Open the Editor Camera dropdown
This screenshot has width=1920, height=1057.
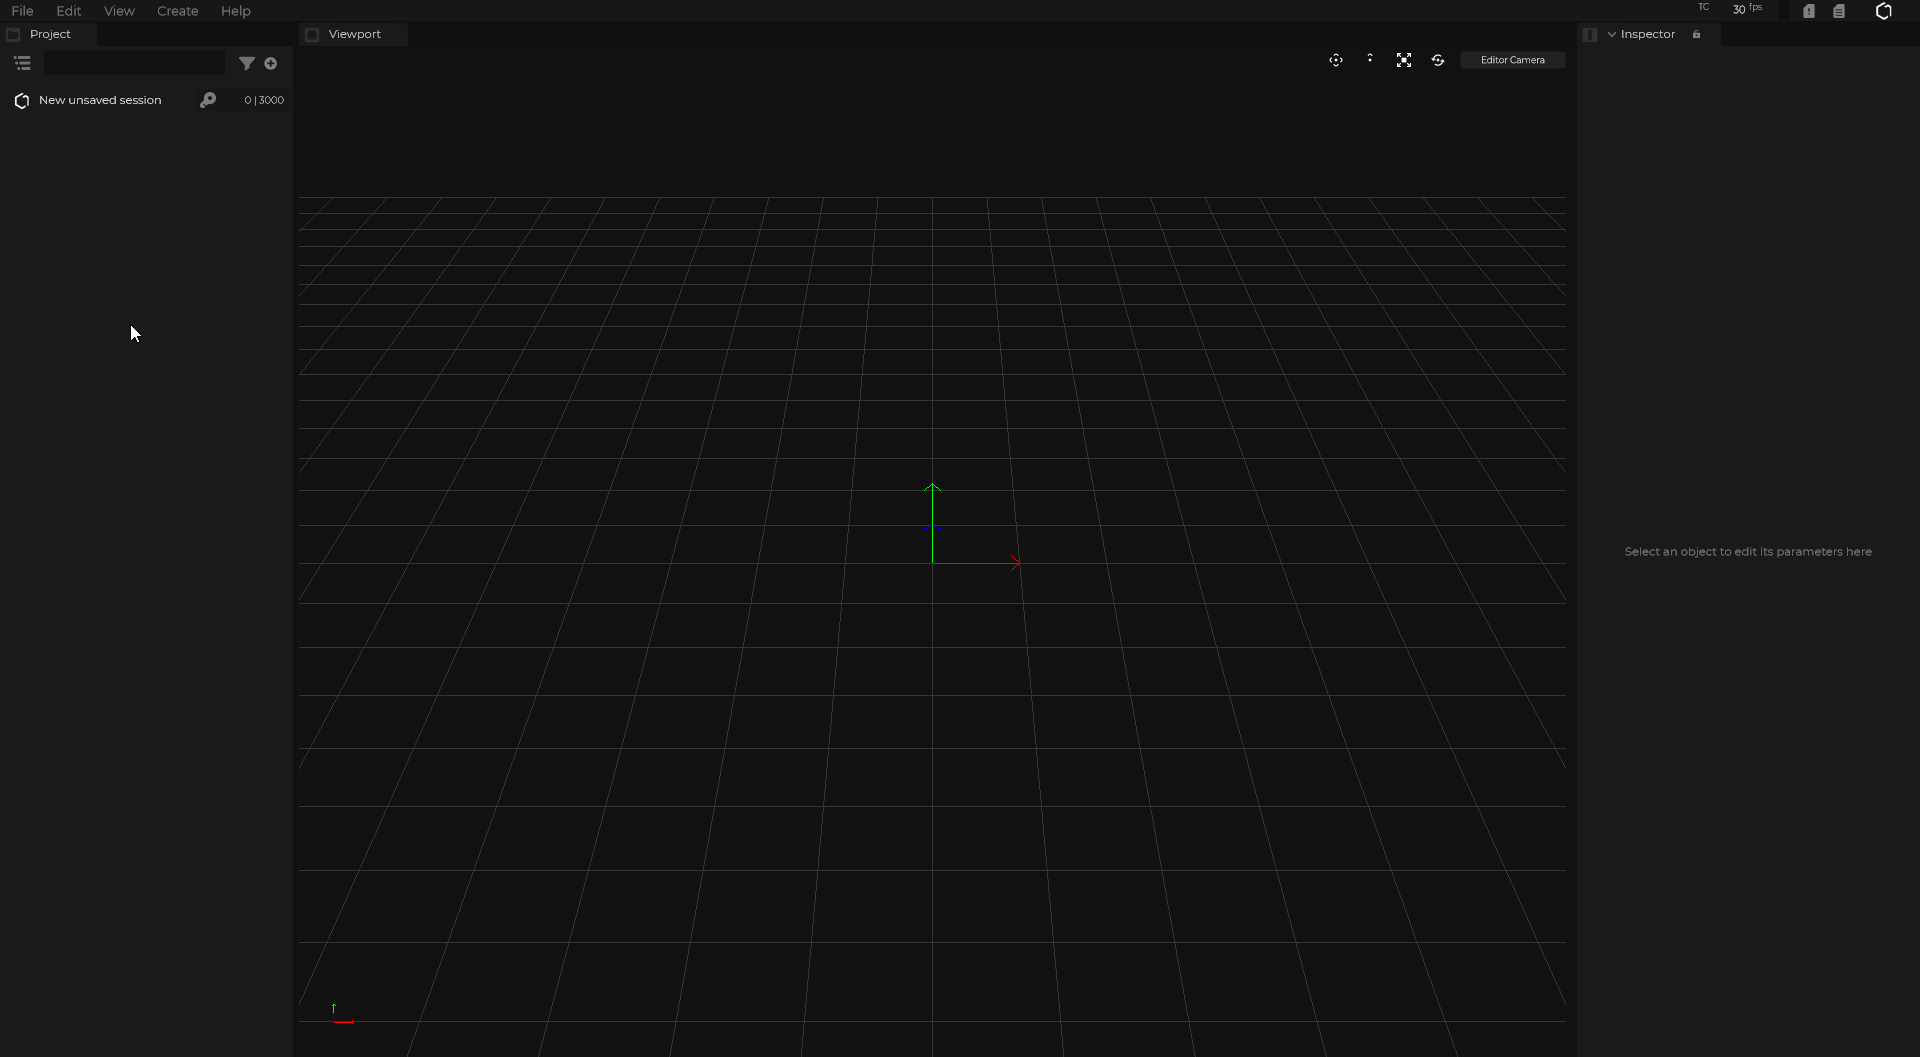(1512, 60)
